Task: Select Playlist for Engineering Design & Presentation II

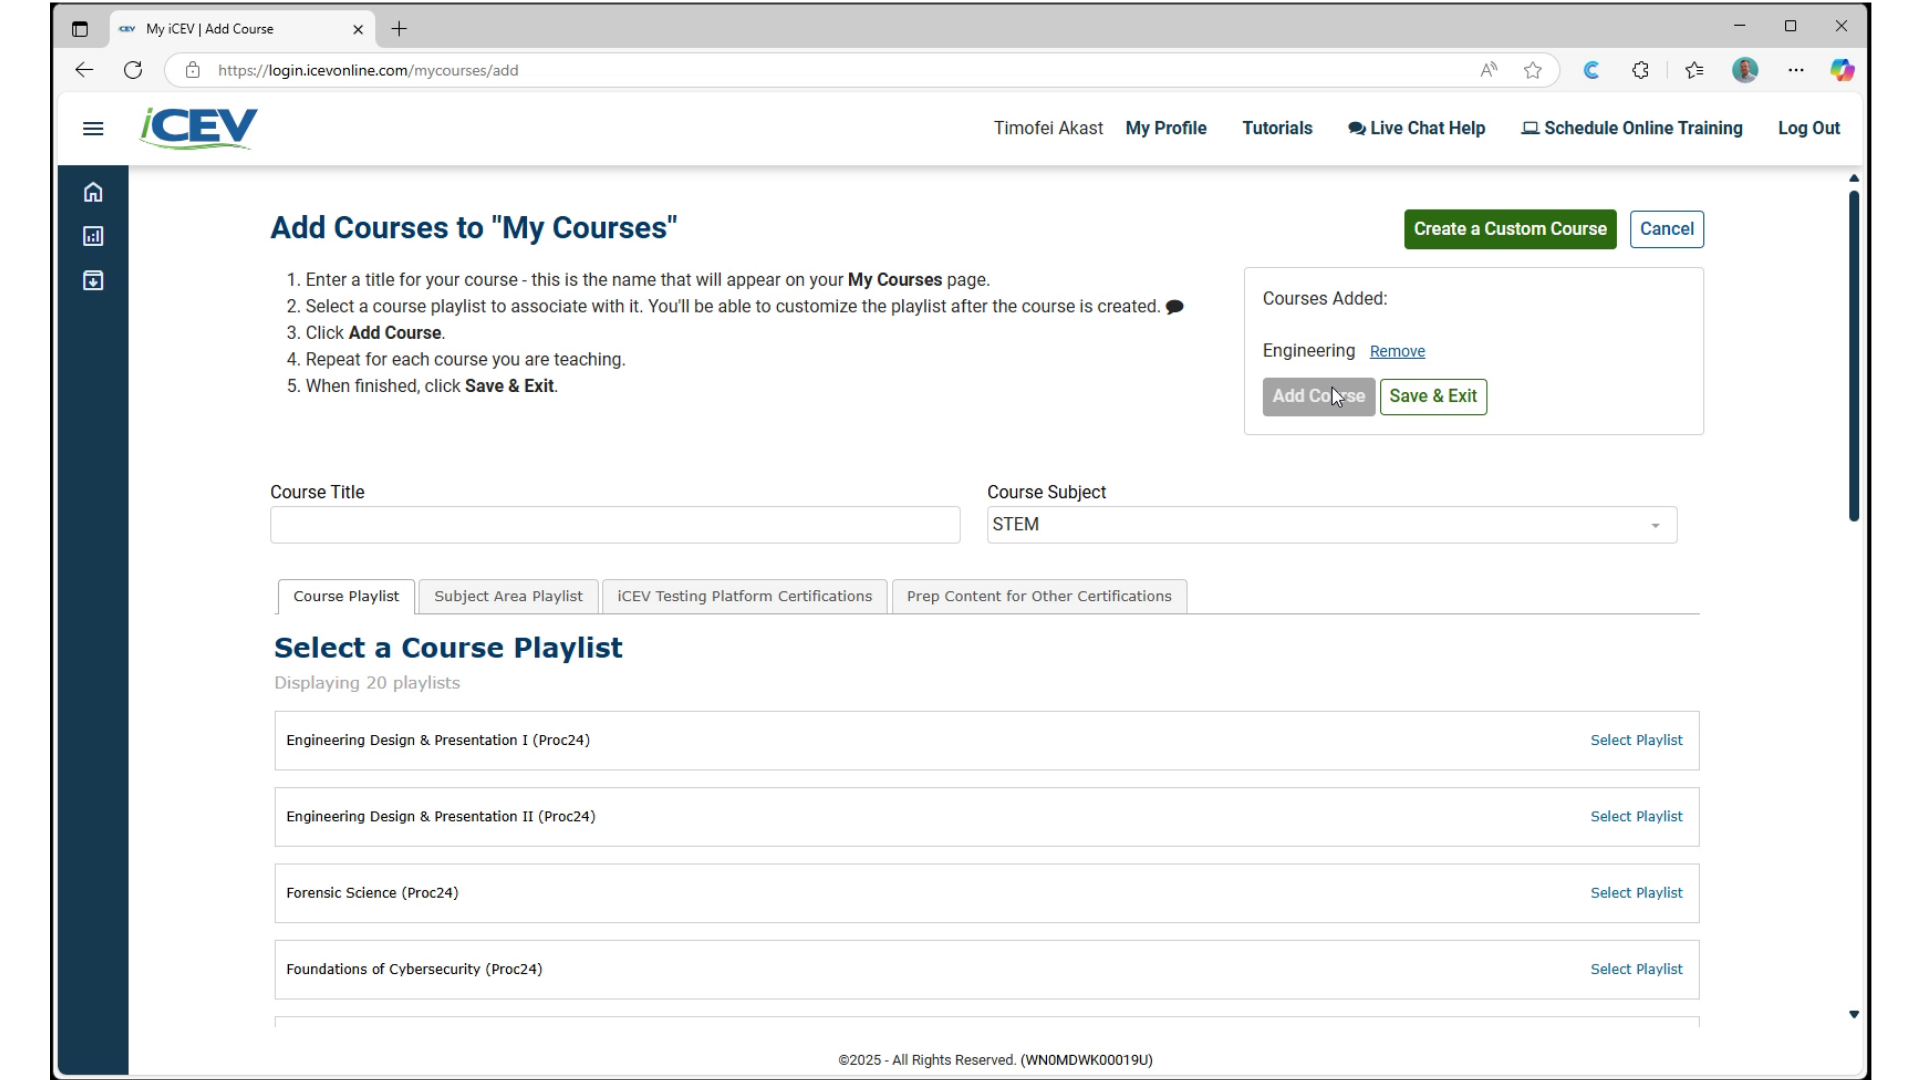Action: 1636,817
